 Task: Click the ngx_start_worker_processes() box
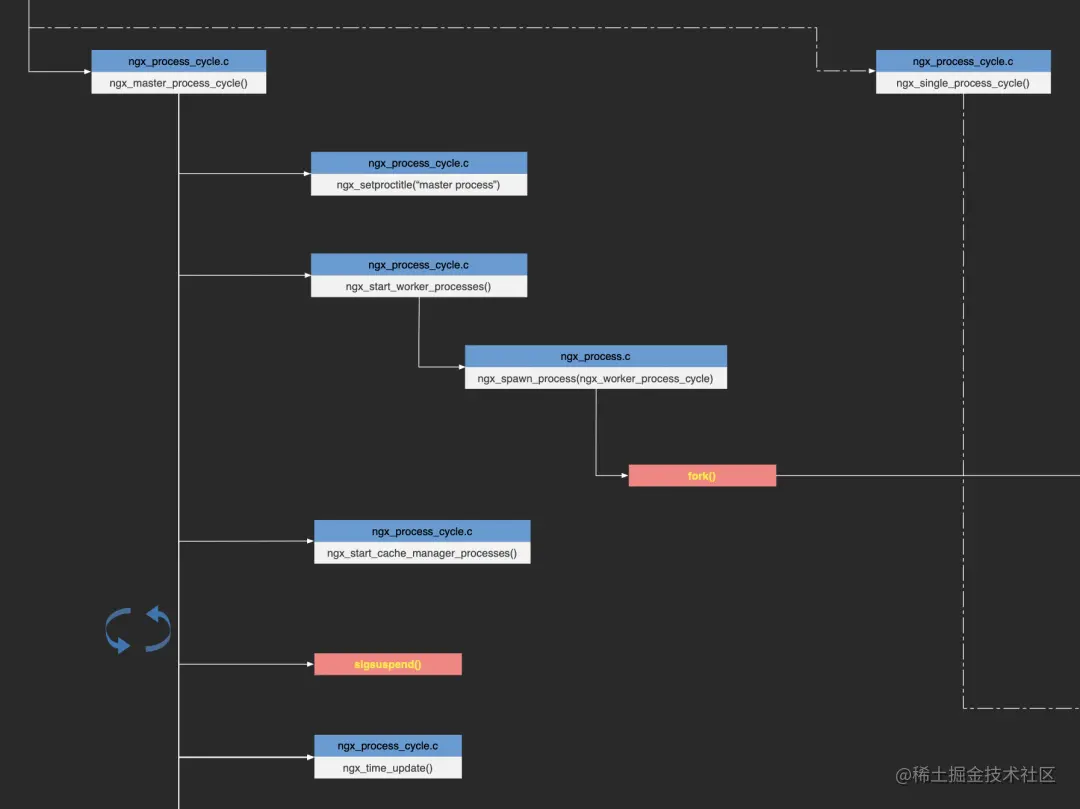pos(419,286)
